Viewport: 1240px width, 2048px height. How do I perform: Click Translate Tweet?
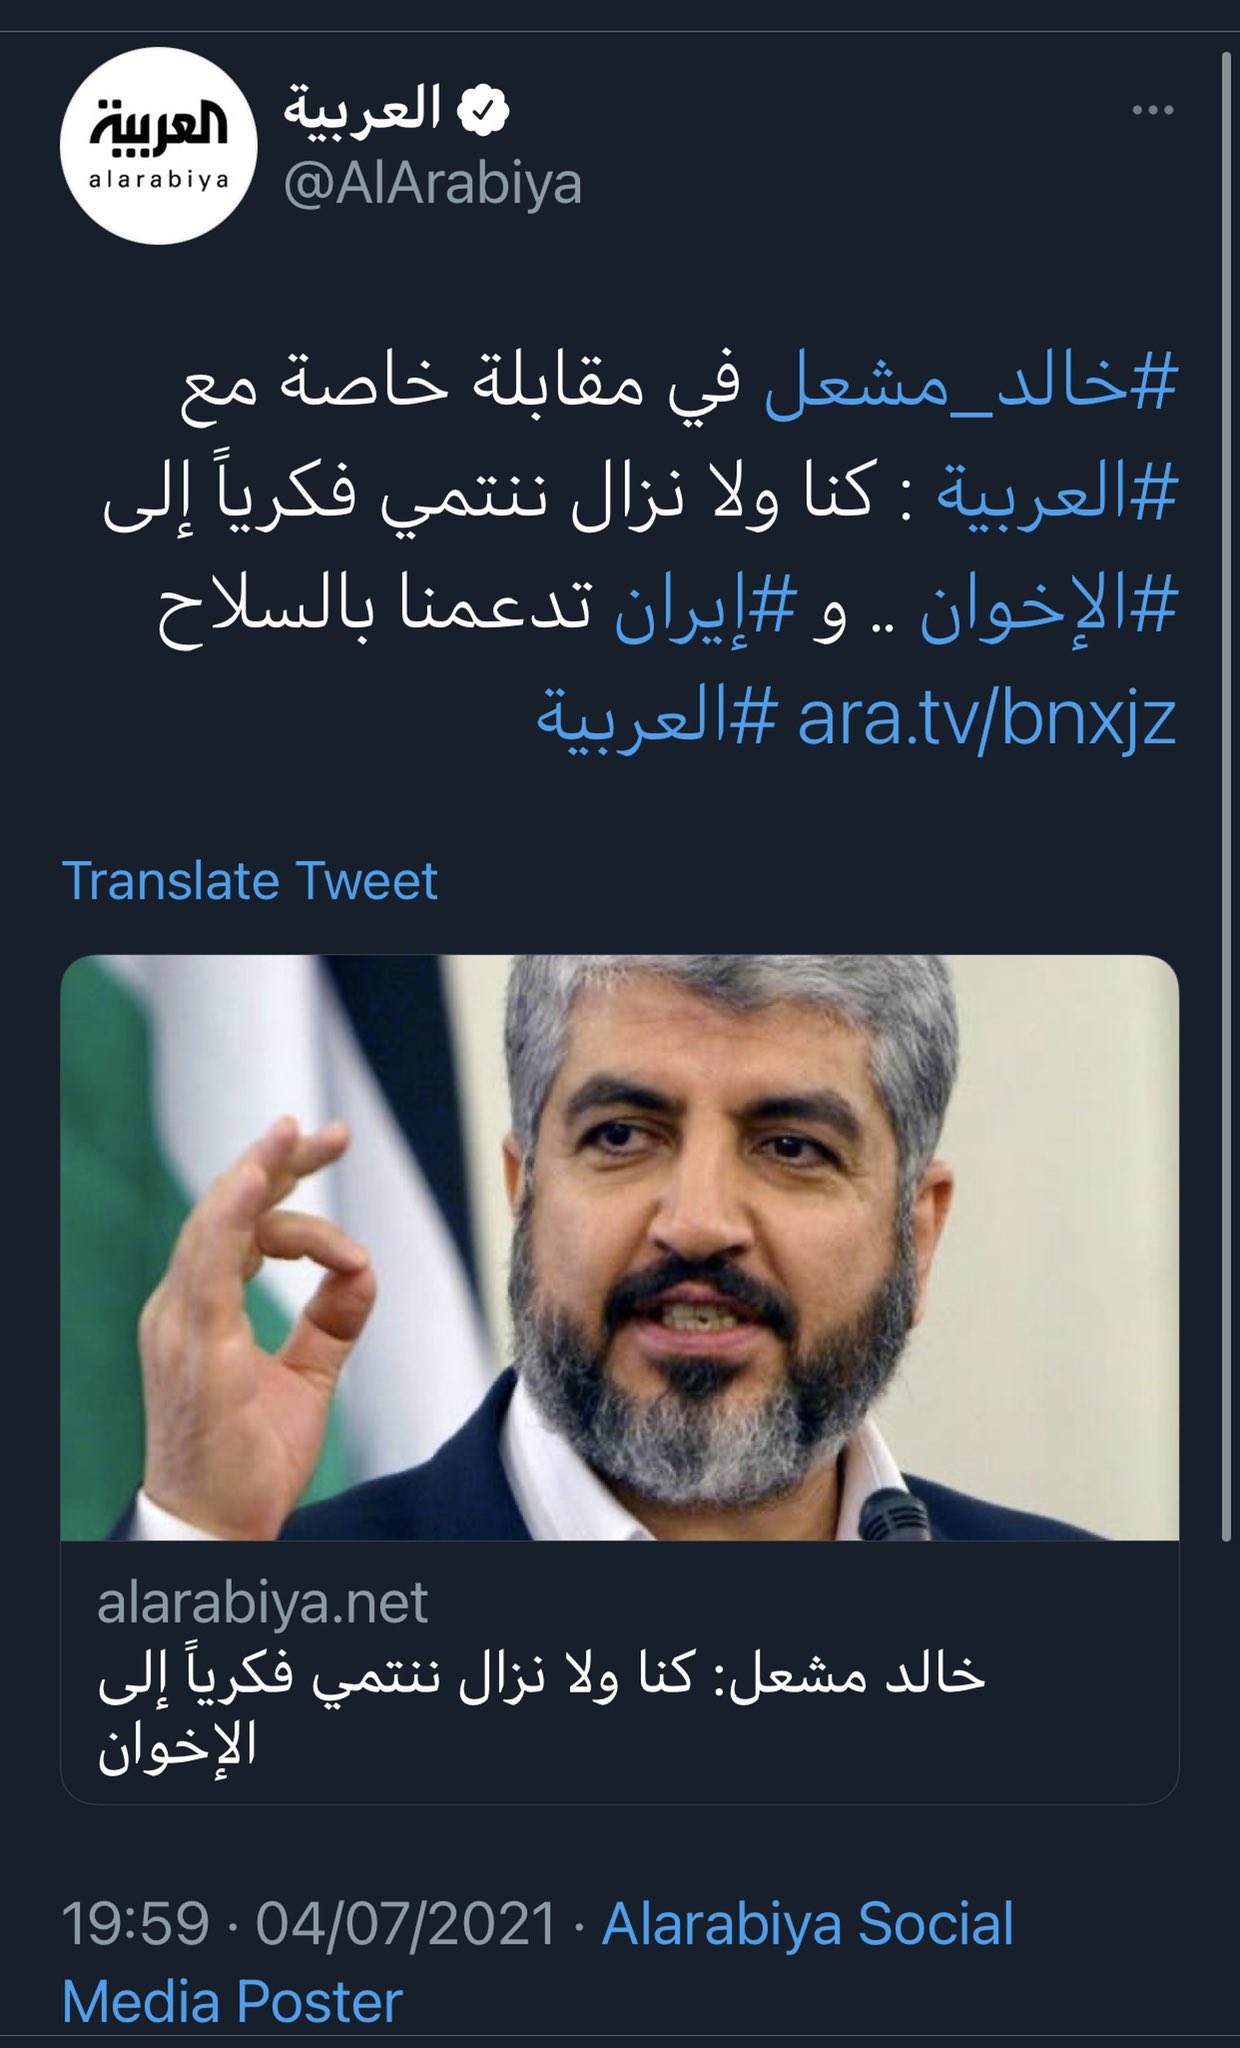[x=250, y=881]
